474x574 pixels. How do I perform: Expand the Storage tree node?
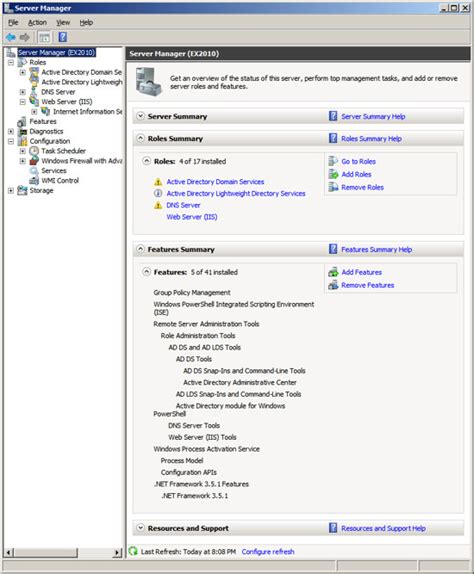[x=11, y=190]
